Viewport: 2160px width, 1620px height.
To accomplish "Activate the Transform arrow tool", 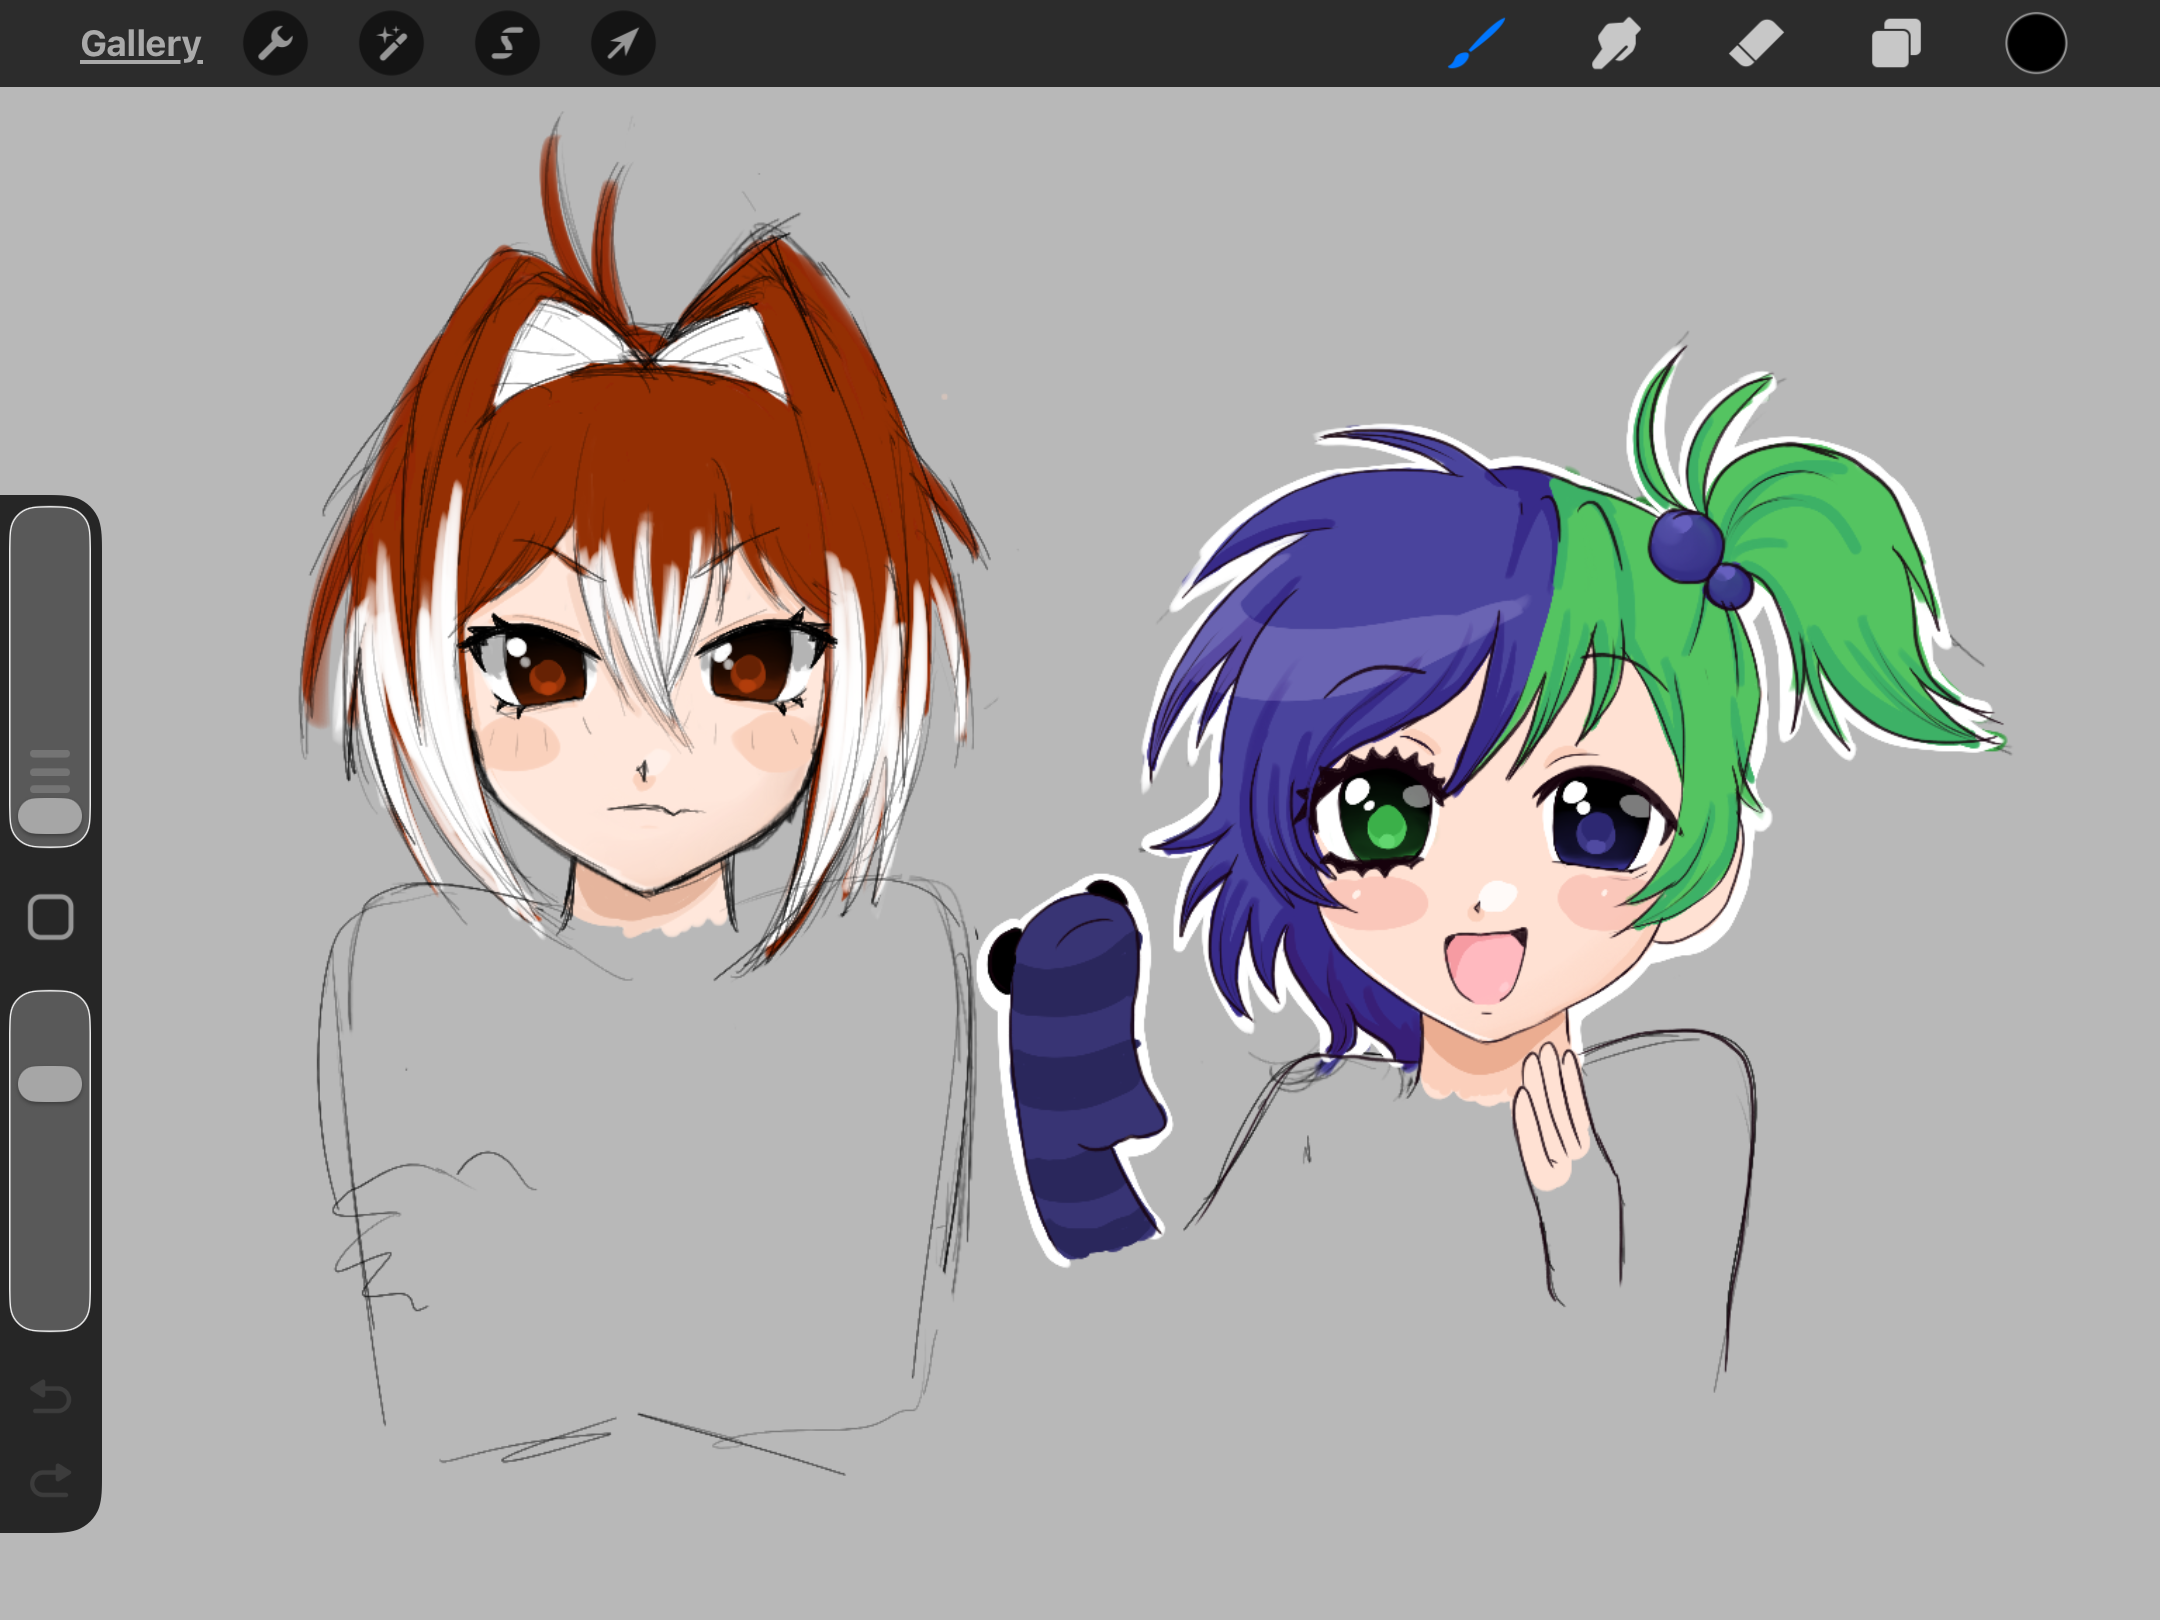I will tap(623, 44).
